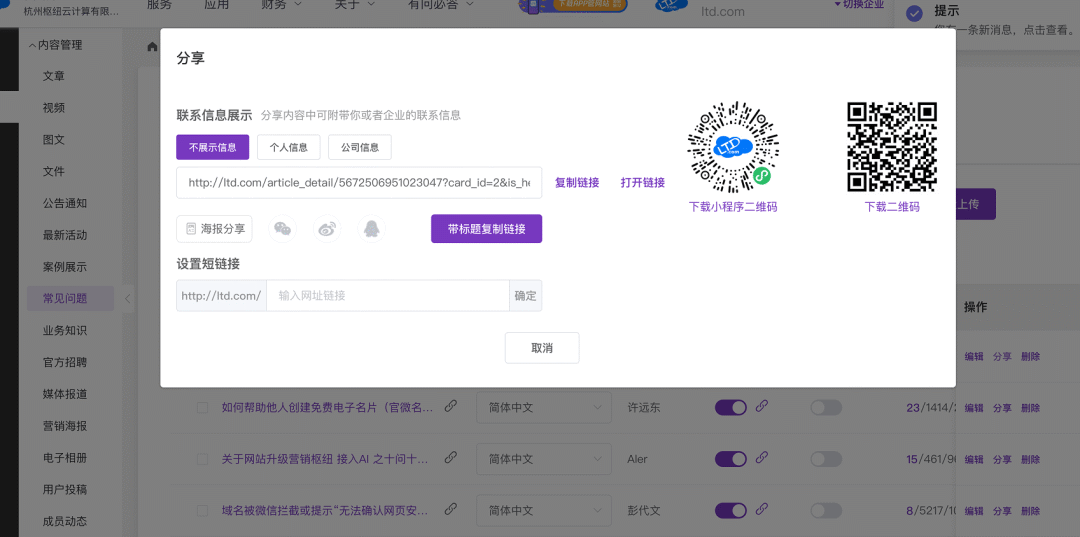Image resolution: width=1080 pixels, height=537 pixels.
Task: Select 不展示信息 option
Action: tap(213, 147)
